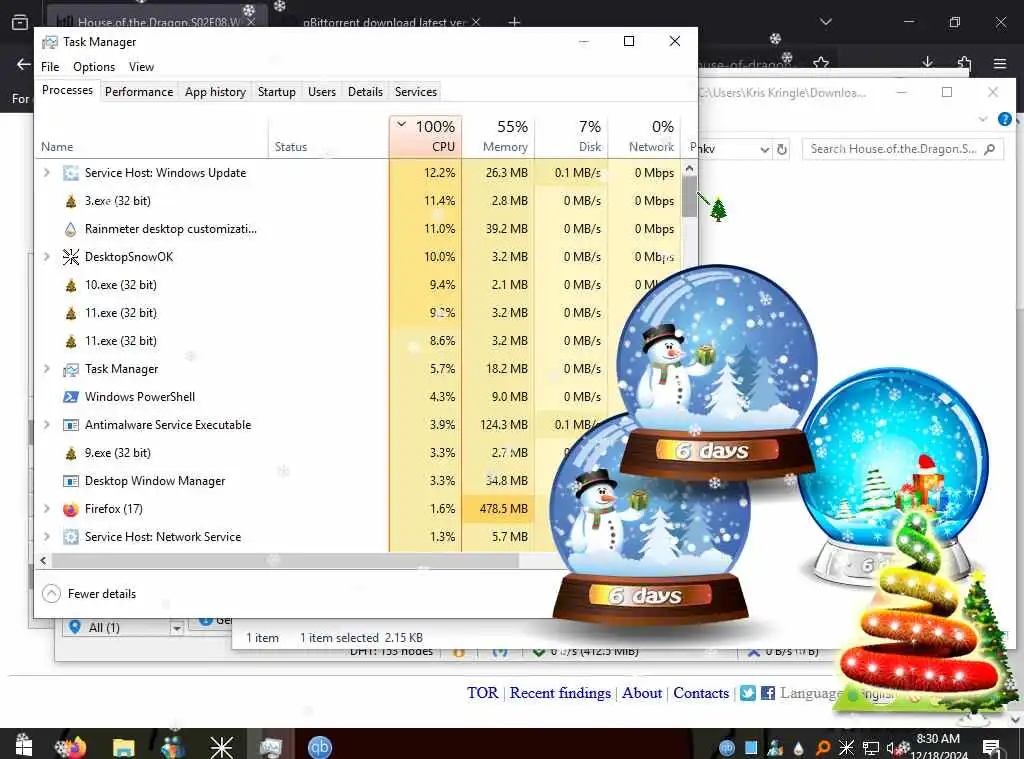The width and height of the screenshot is (1024, 759).
Task: Open the Contacts link in the page footer
Action: pos(701,693)
